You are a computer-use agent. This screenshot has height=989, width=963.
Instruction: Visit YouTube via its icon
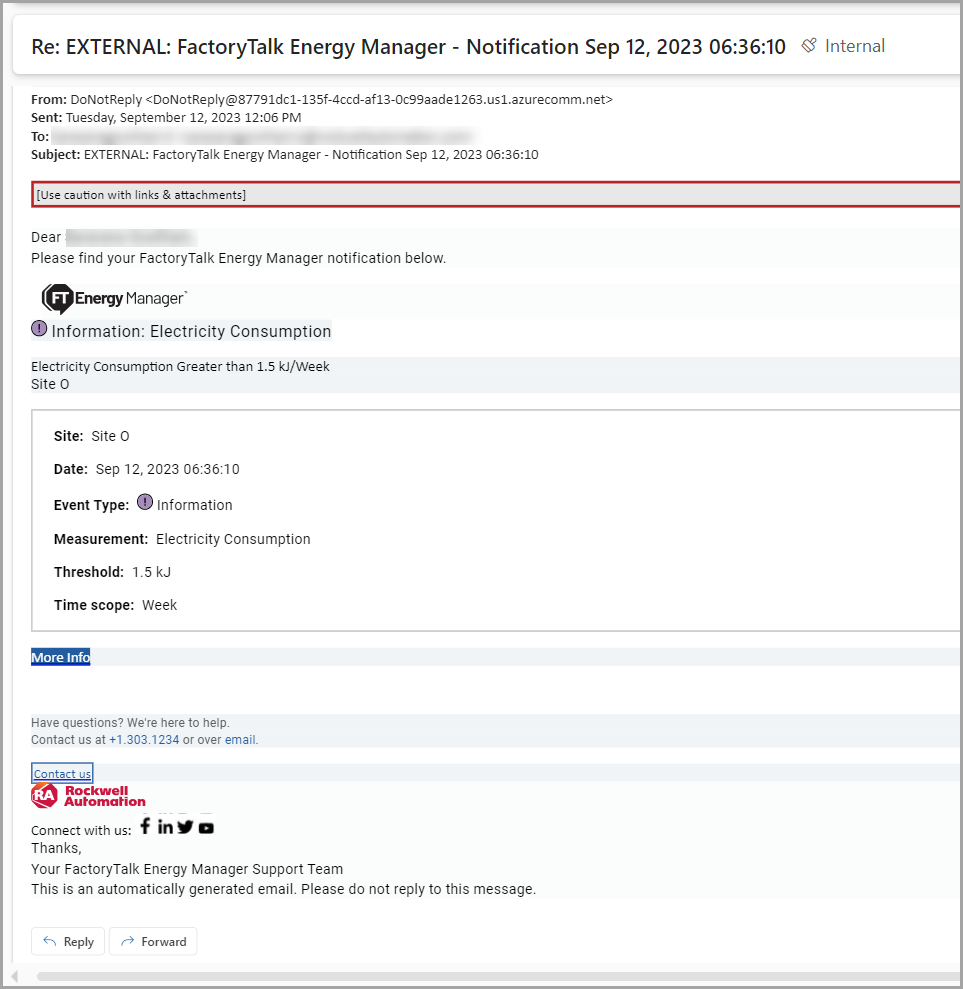click(x=206, y=827)
